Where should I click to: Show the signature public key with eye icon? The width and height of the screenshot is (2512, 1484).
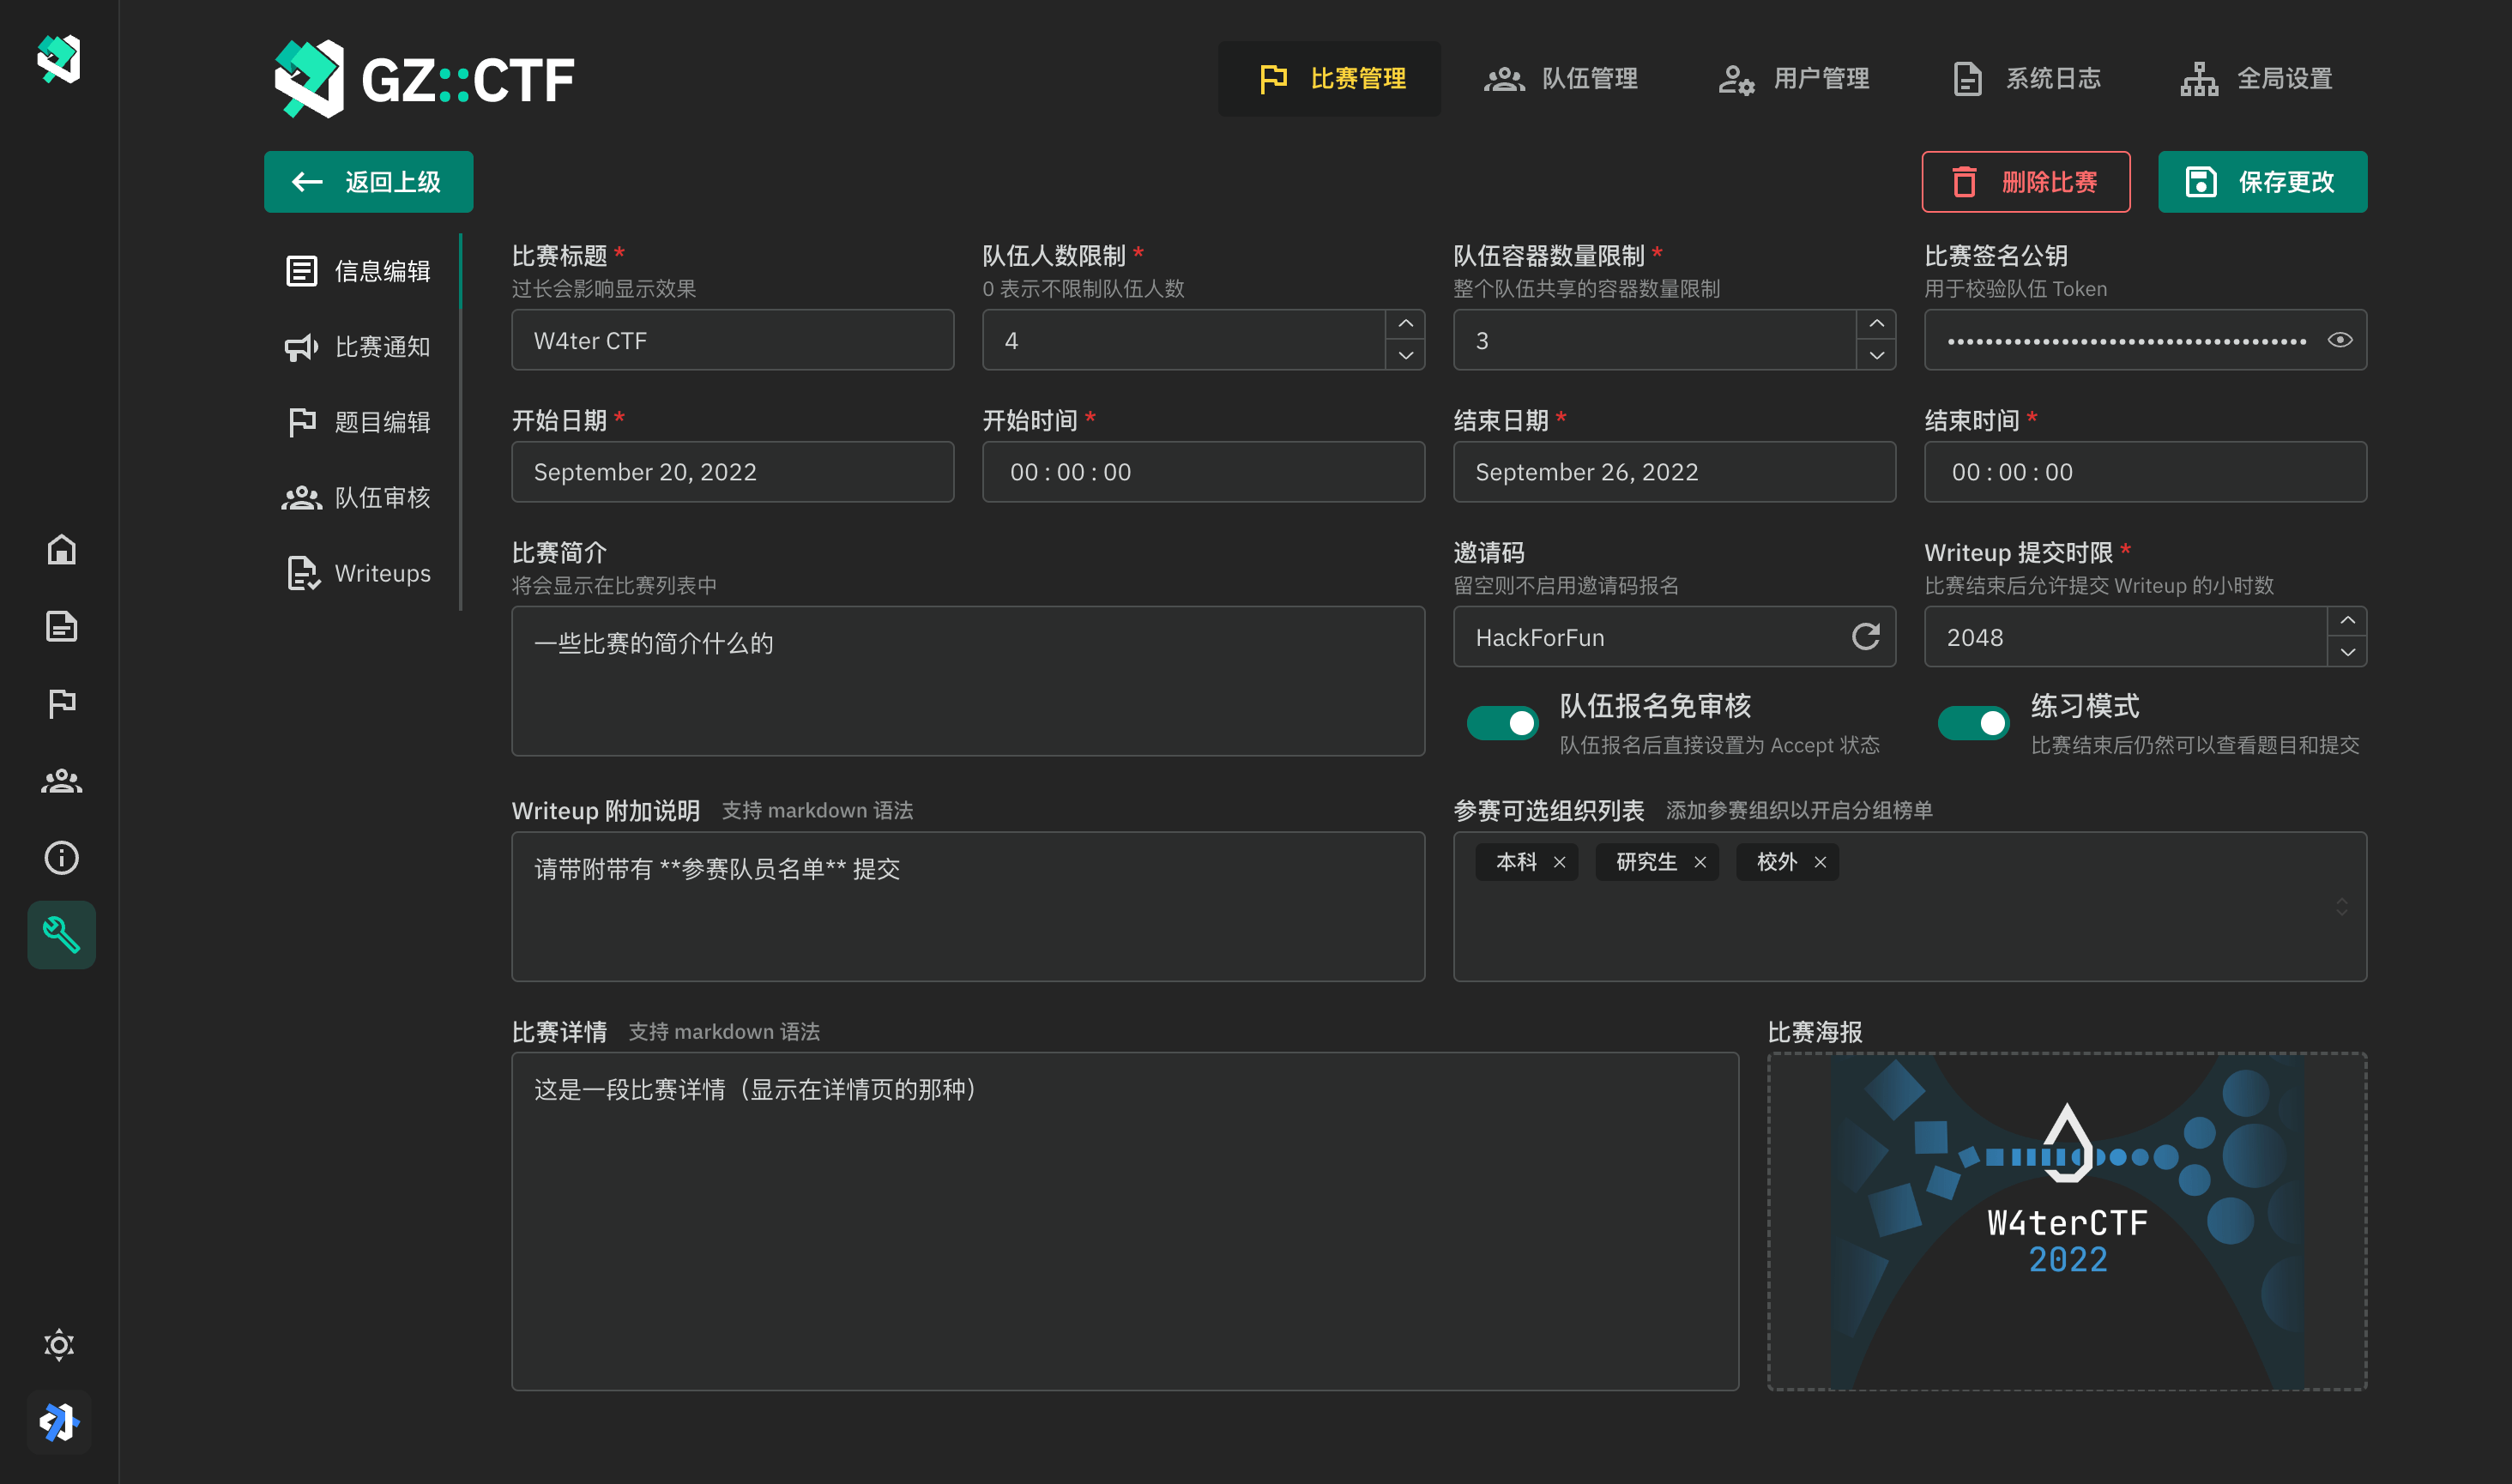2339,340
